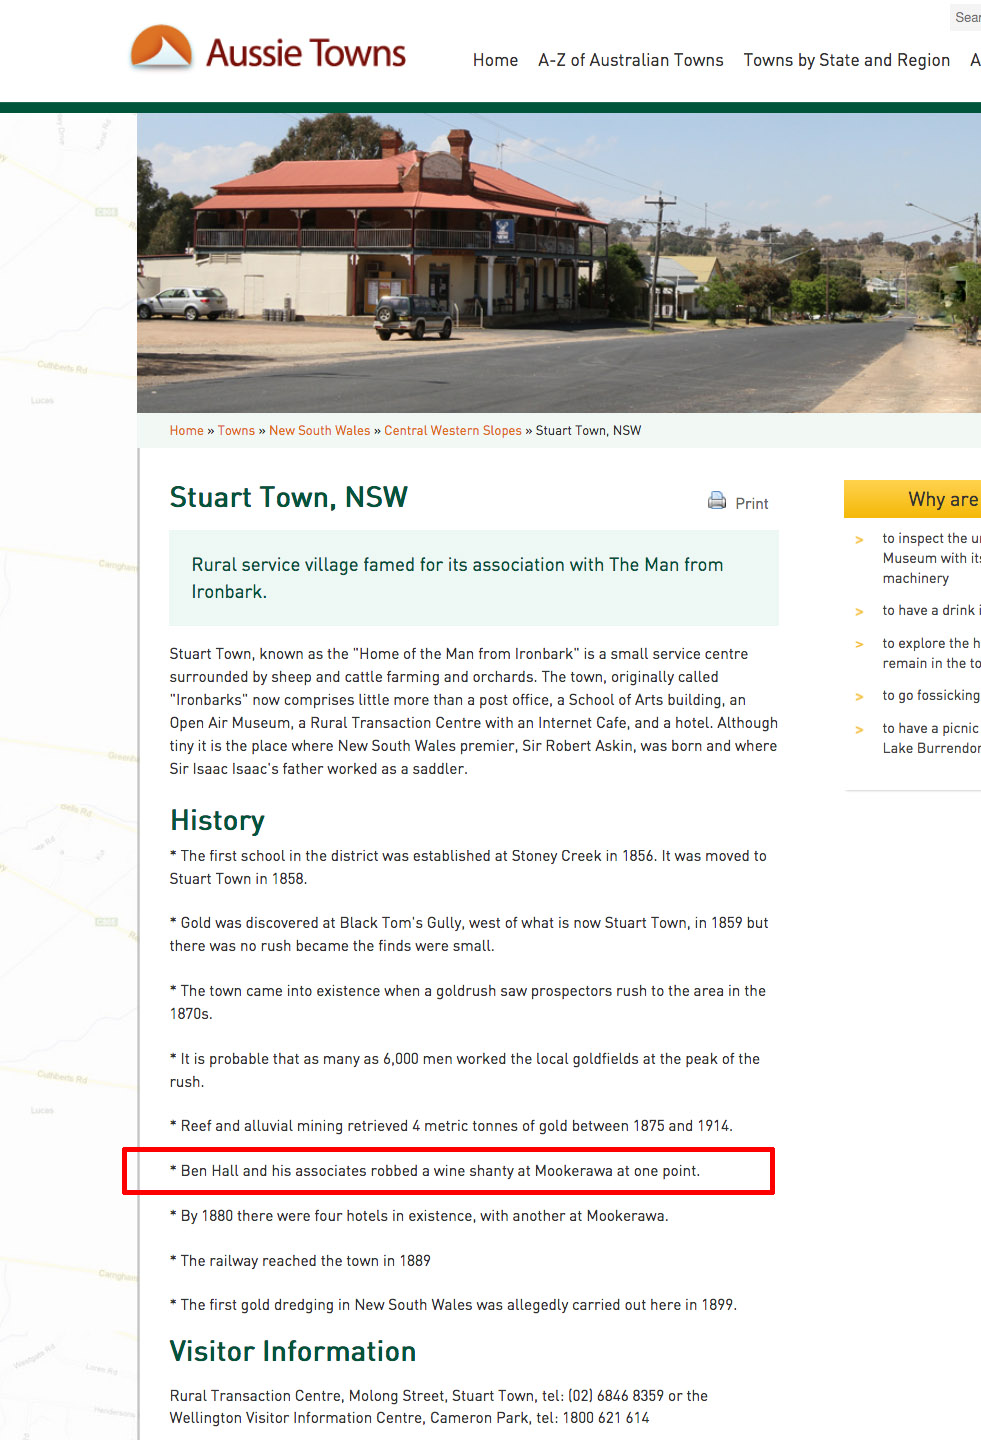This screenshot has width=981, height=1440.
Task: Click the History section heading
Action: [x=217, y=821]
